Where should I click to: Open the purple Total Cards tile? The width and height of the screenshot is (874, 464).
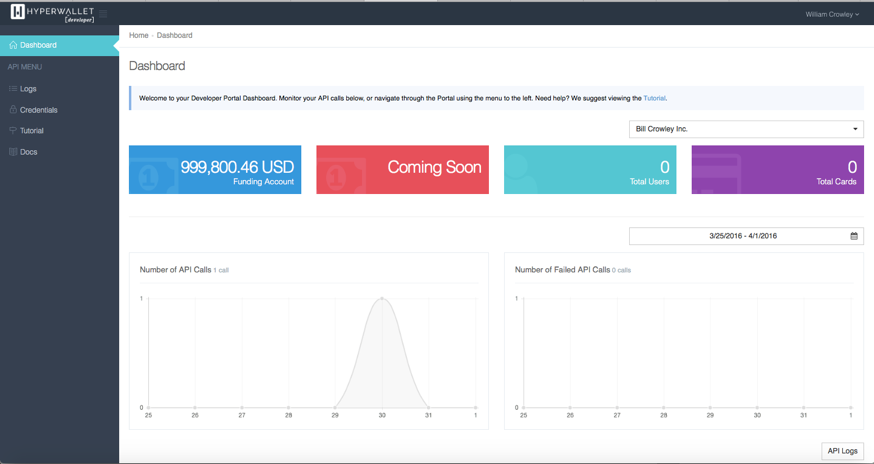(777, 169)
